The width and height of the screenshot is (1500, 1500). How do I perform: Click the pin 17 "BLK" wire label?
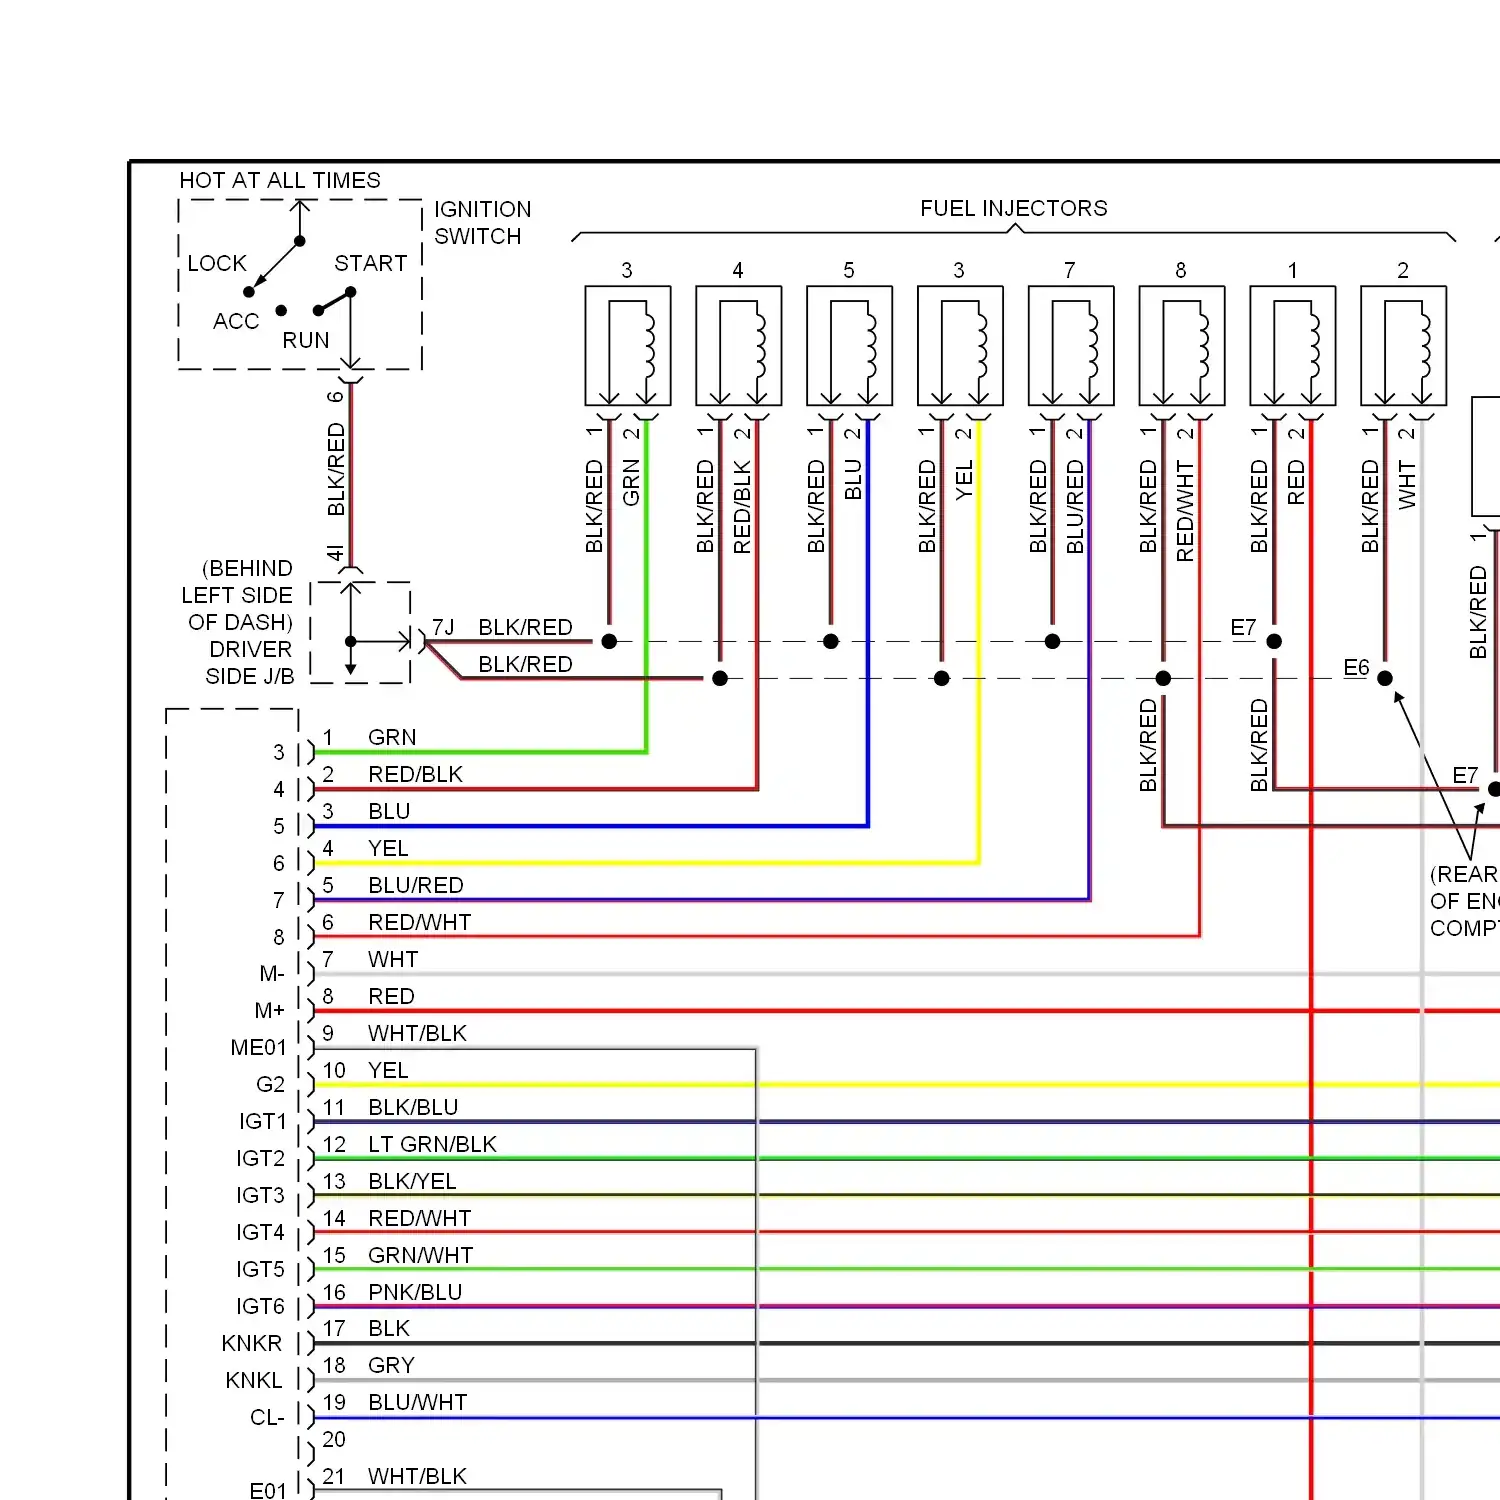pos(389,1328)
